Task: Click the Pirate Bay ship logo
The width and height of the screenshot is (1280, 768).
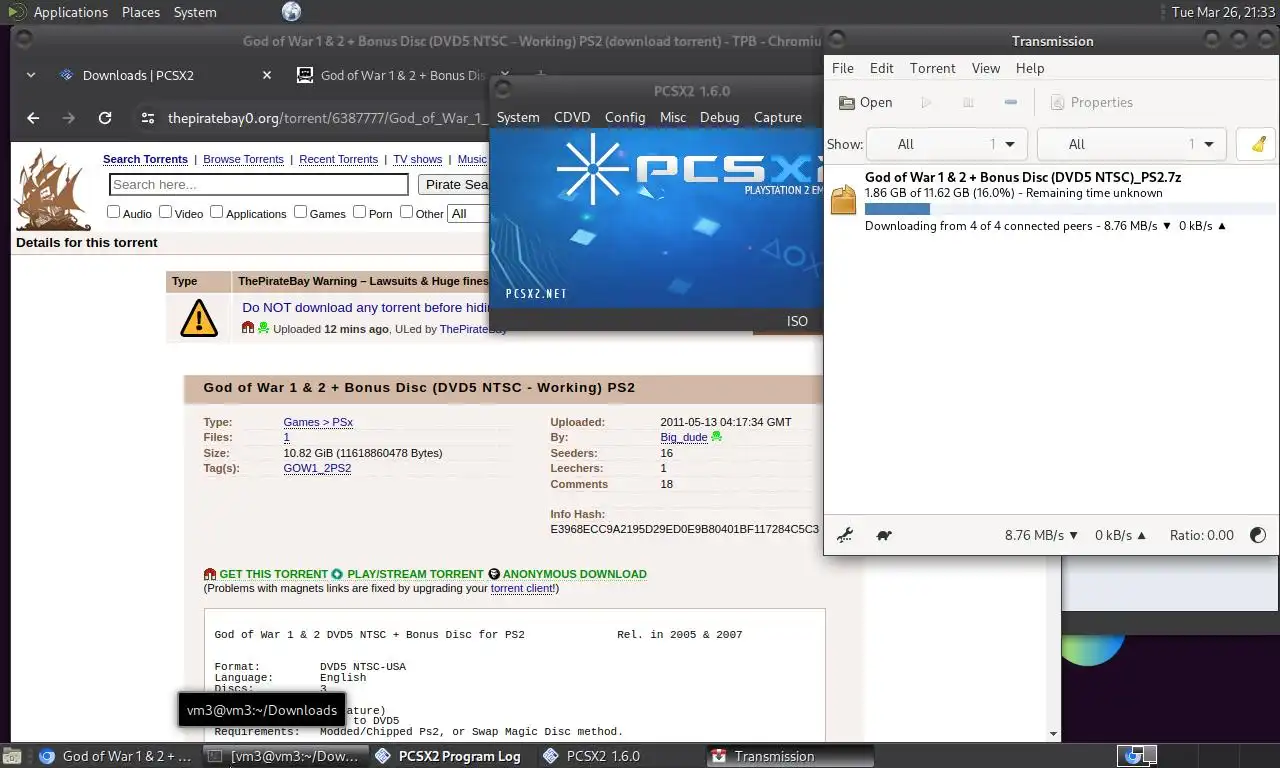Action: coord(52,190)
